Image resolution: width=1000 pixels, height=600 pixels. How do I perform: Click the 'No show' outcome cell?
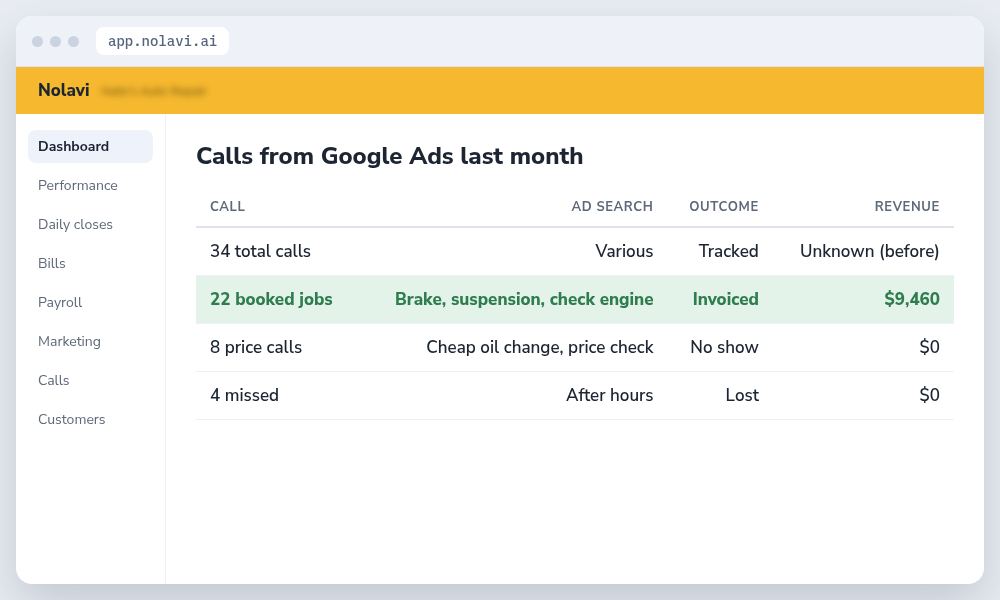724,347
